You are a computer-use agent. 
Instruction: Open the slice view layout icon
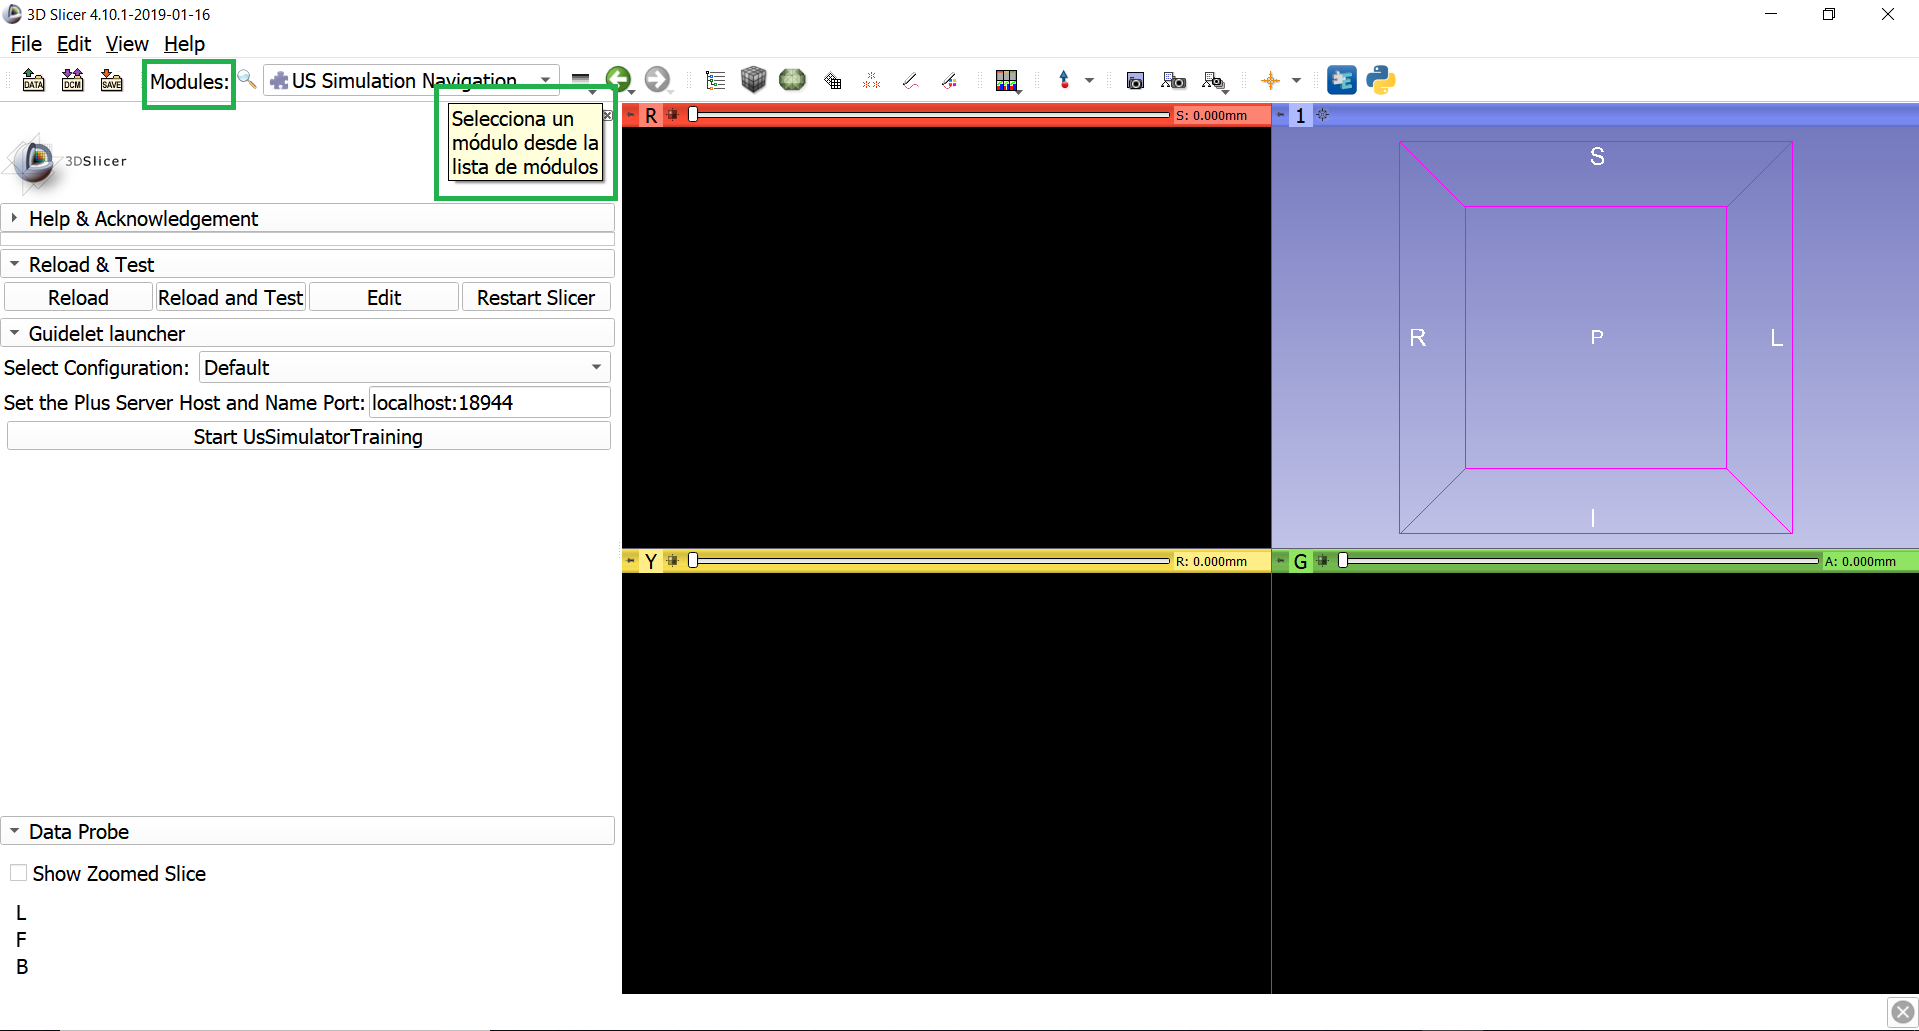[1007, 81]
